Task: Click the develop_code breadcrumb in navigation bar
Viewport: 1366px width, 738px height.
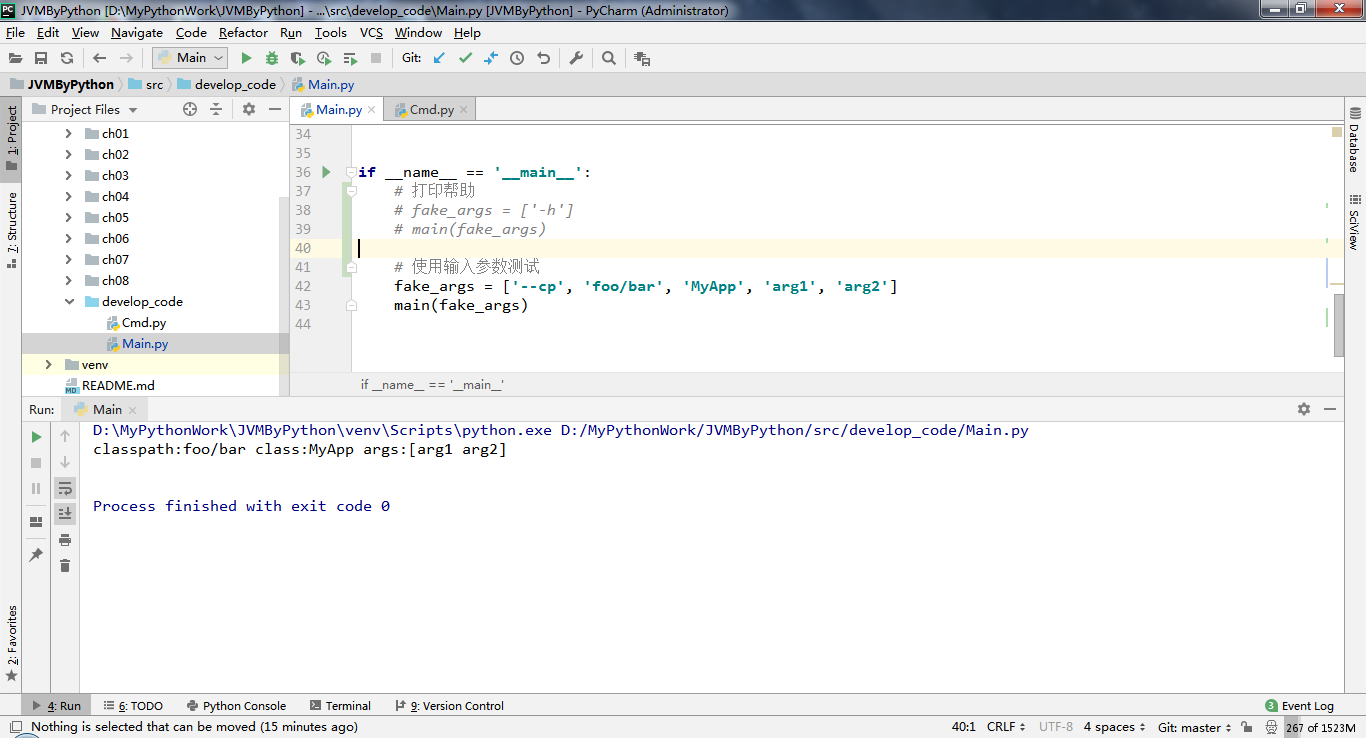Action: tap(226, 84)
